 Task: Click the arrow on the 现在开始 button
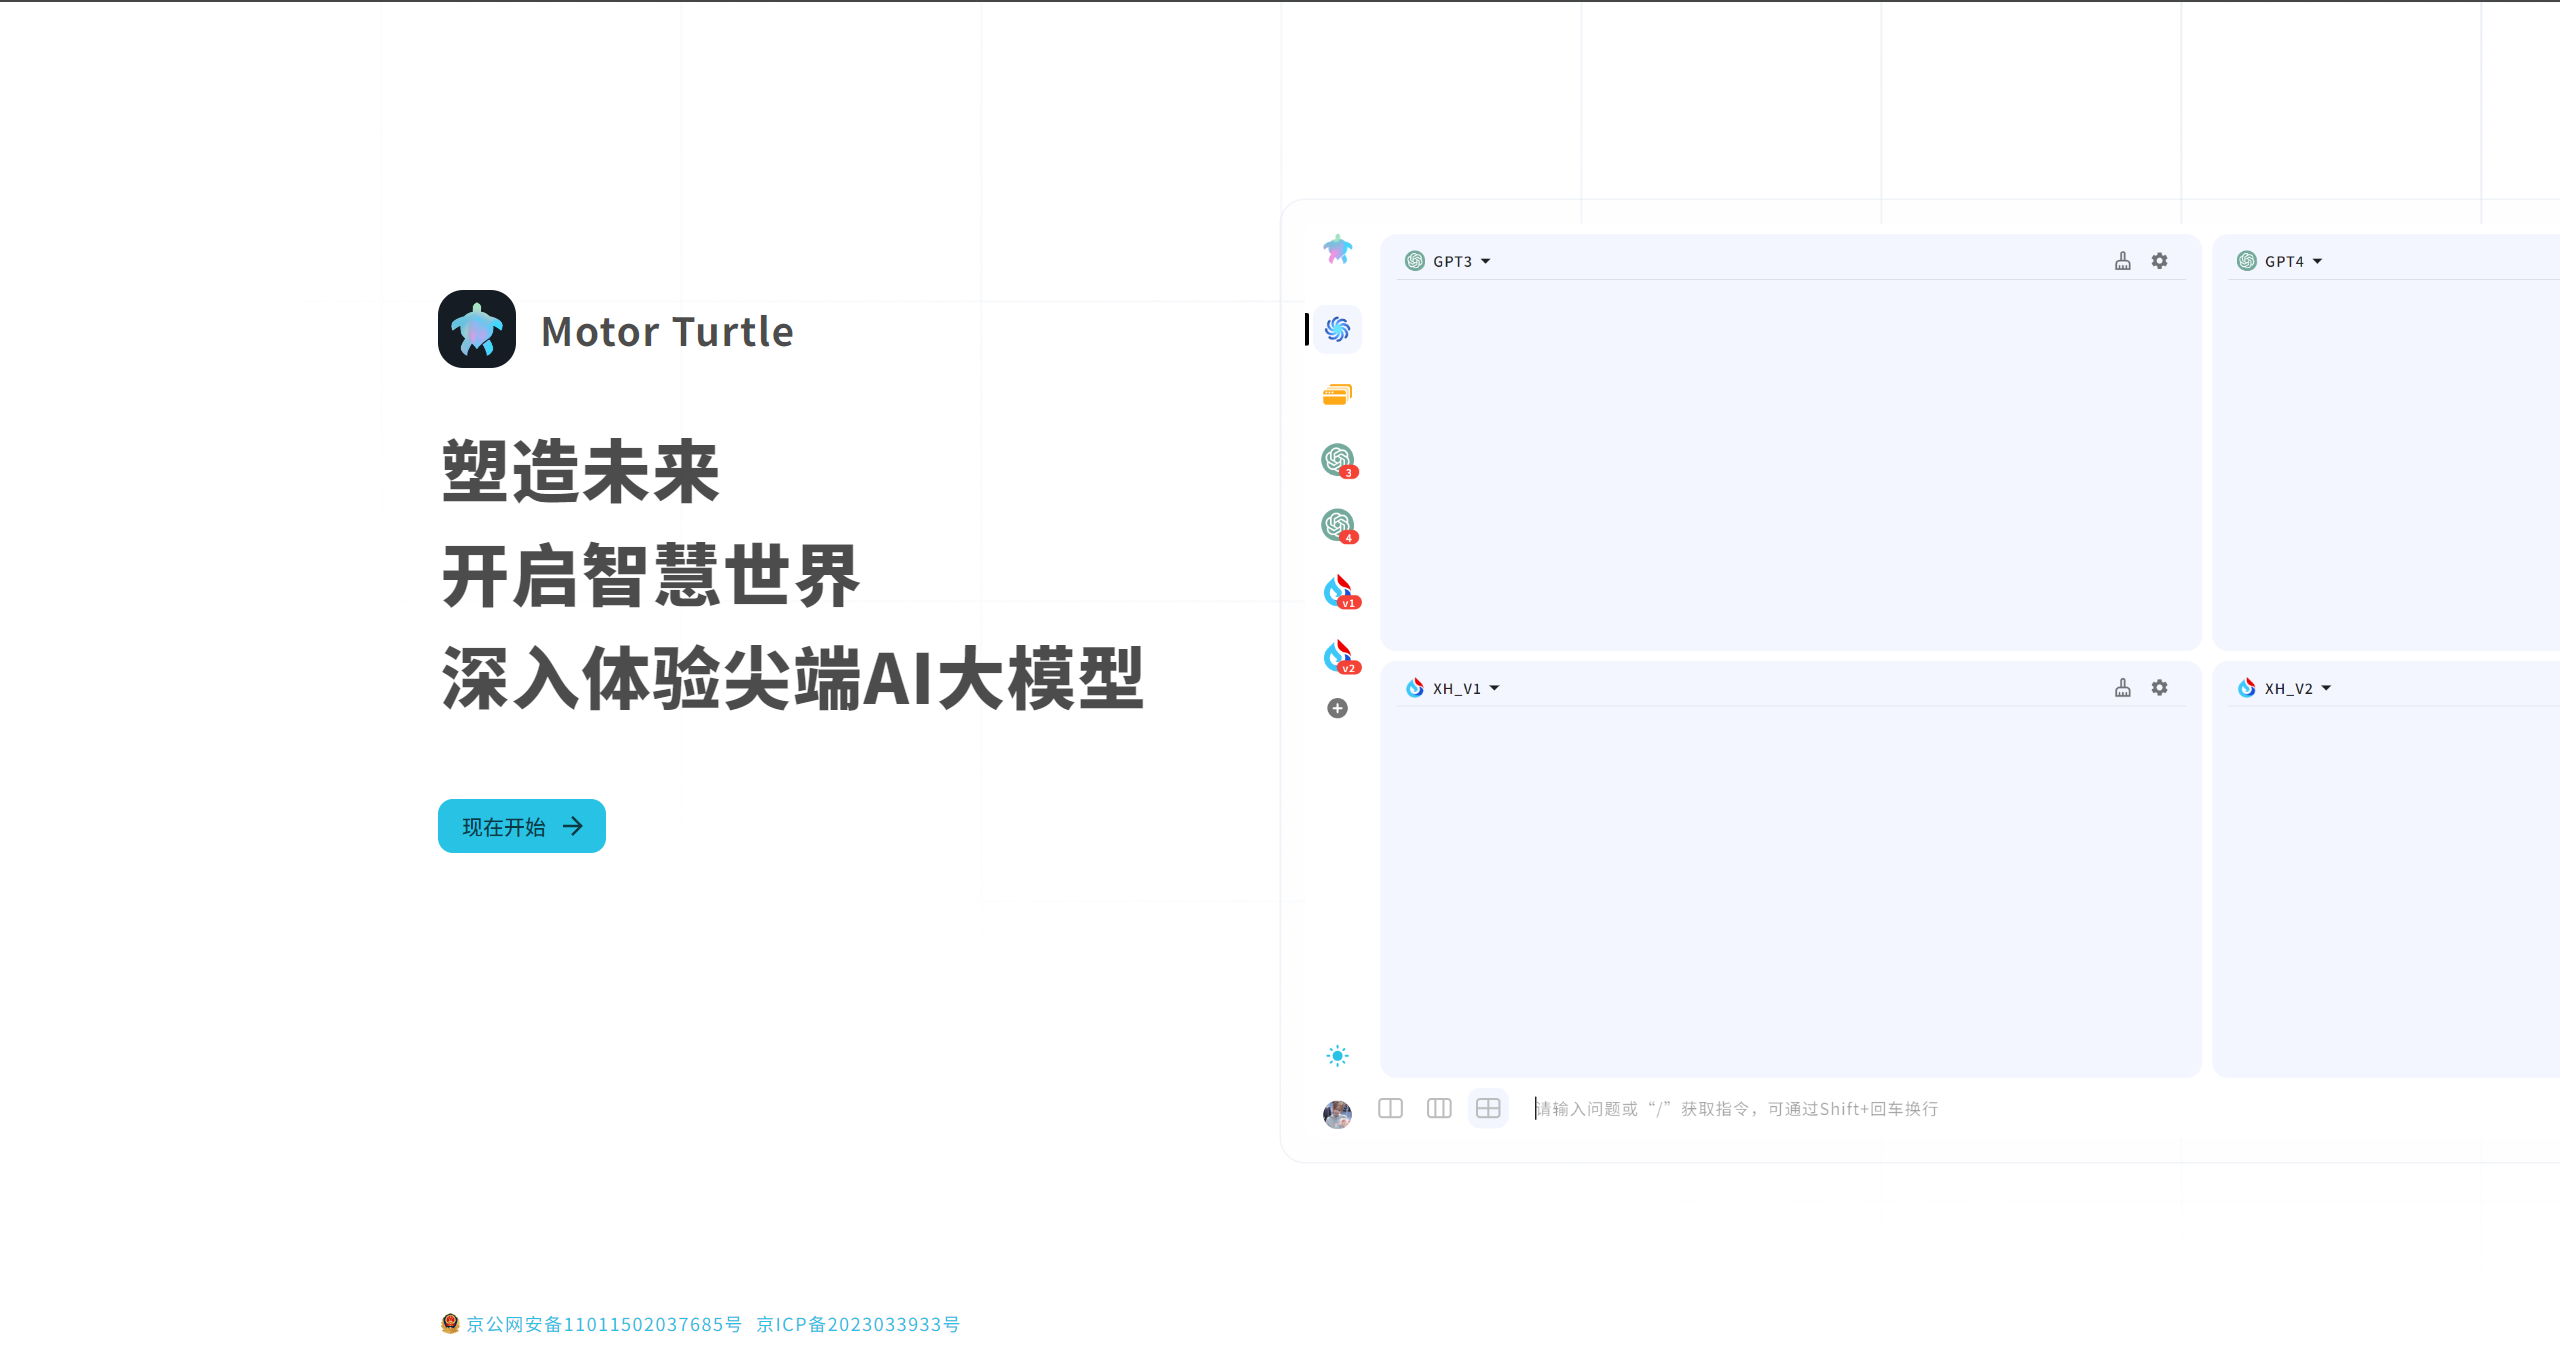coord(573,826)
